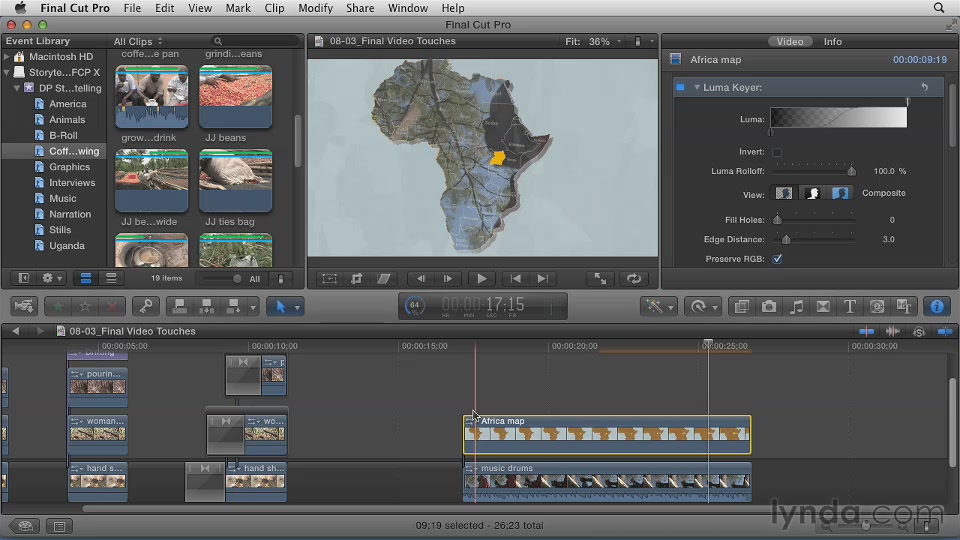This screenshot has width=960, height=540.
Task: Toggle audio skimming in timeline
Action: pos(893,331)
